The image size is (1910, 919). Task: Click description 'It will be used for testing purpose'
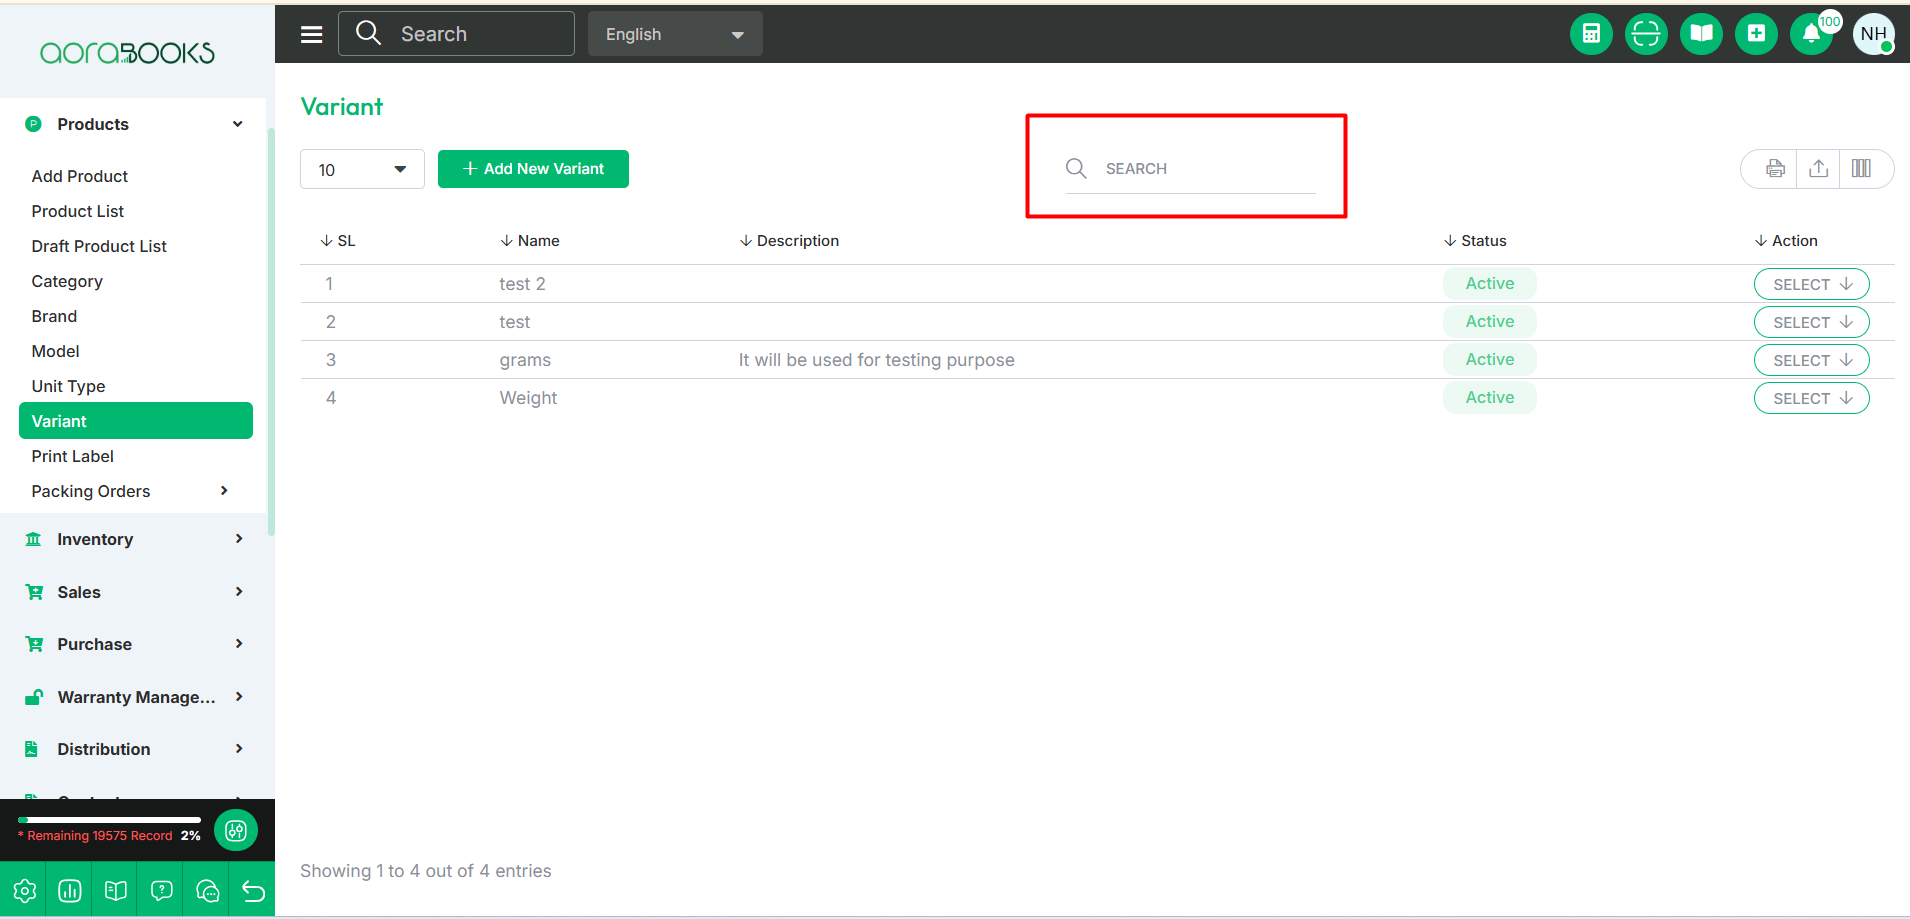pos(876,360)
